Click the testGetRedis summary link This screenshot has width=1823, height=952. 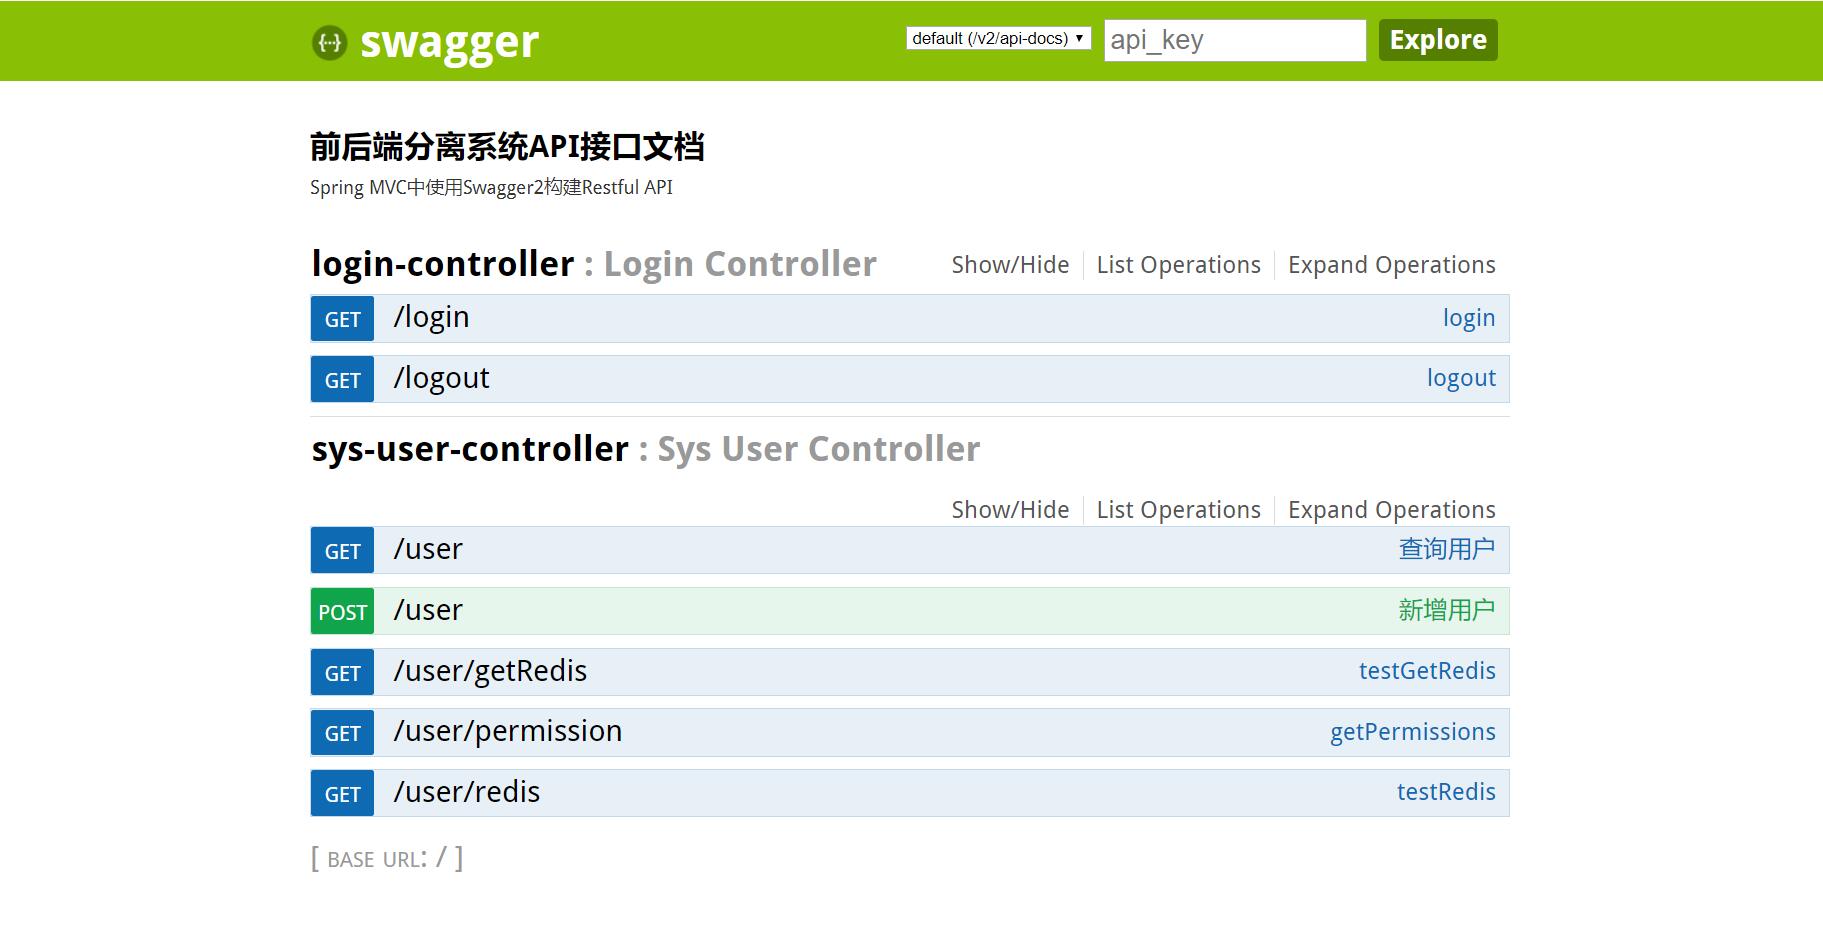coord(1427,671)
